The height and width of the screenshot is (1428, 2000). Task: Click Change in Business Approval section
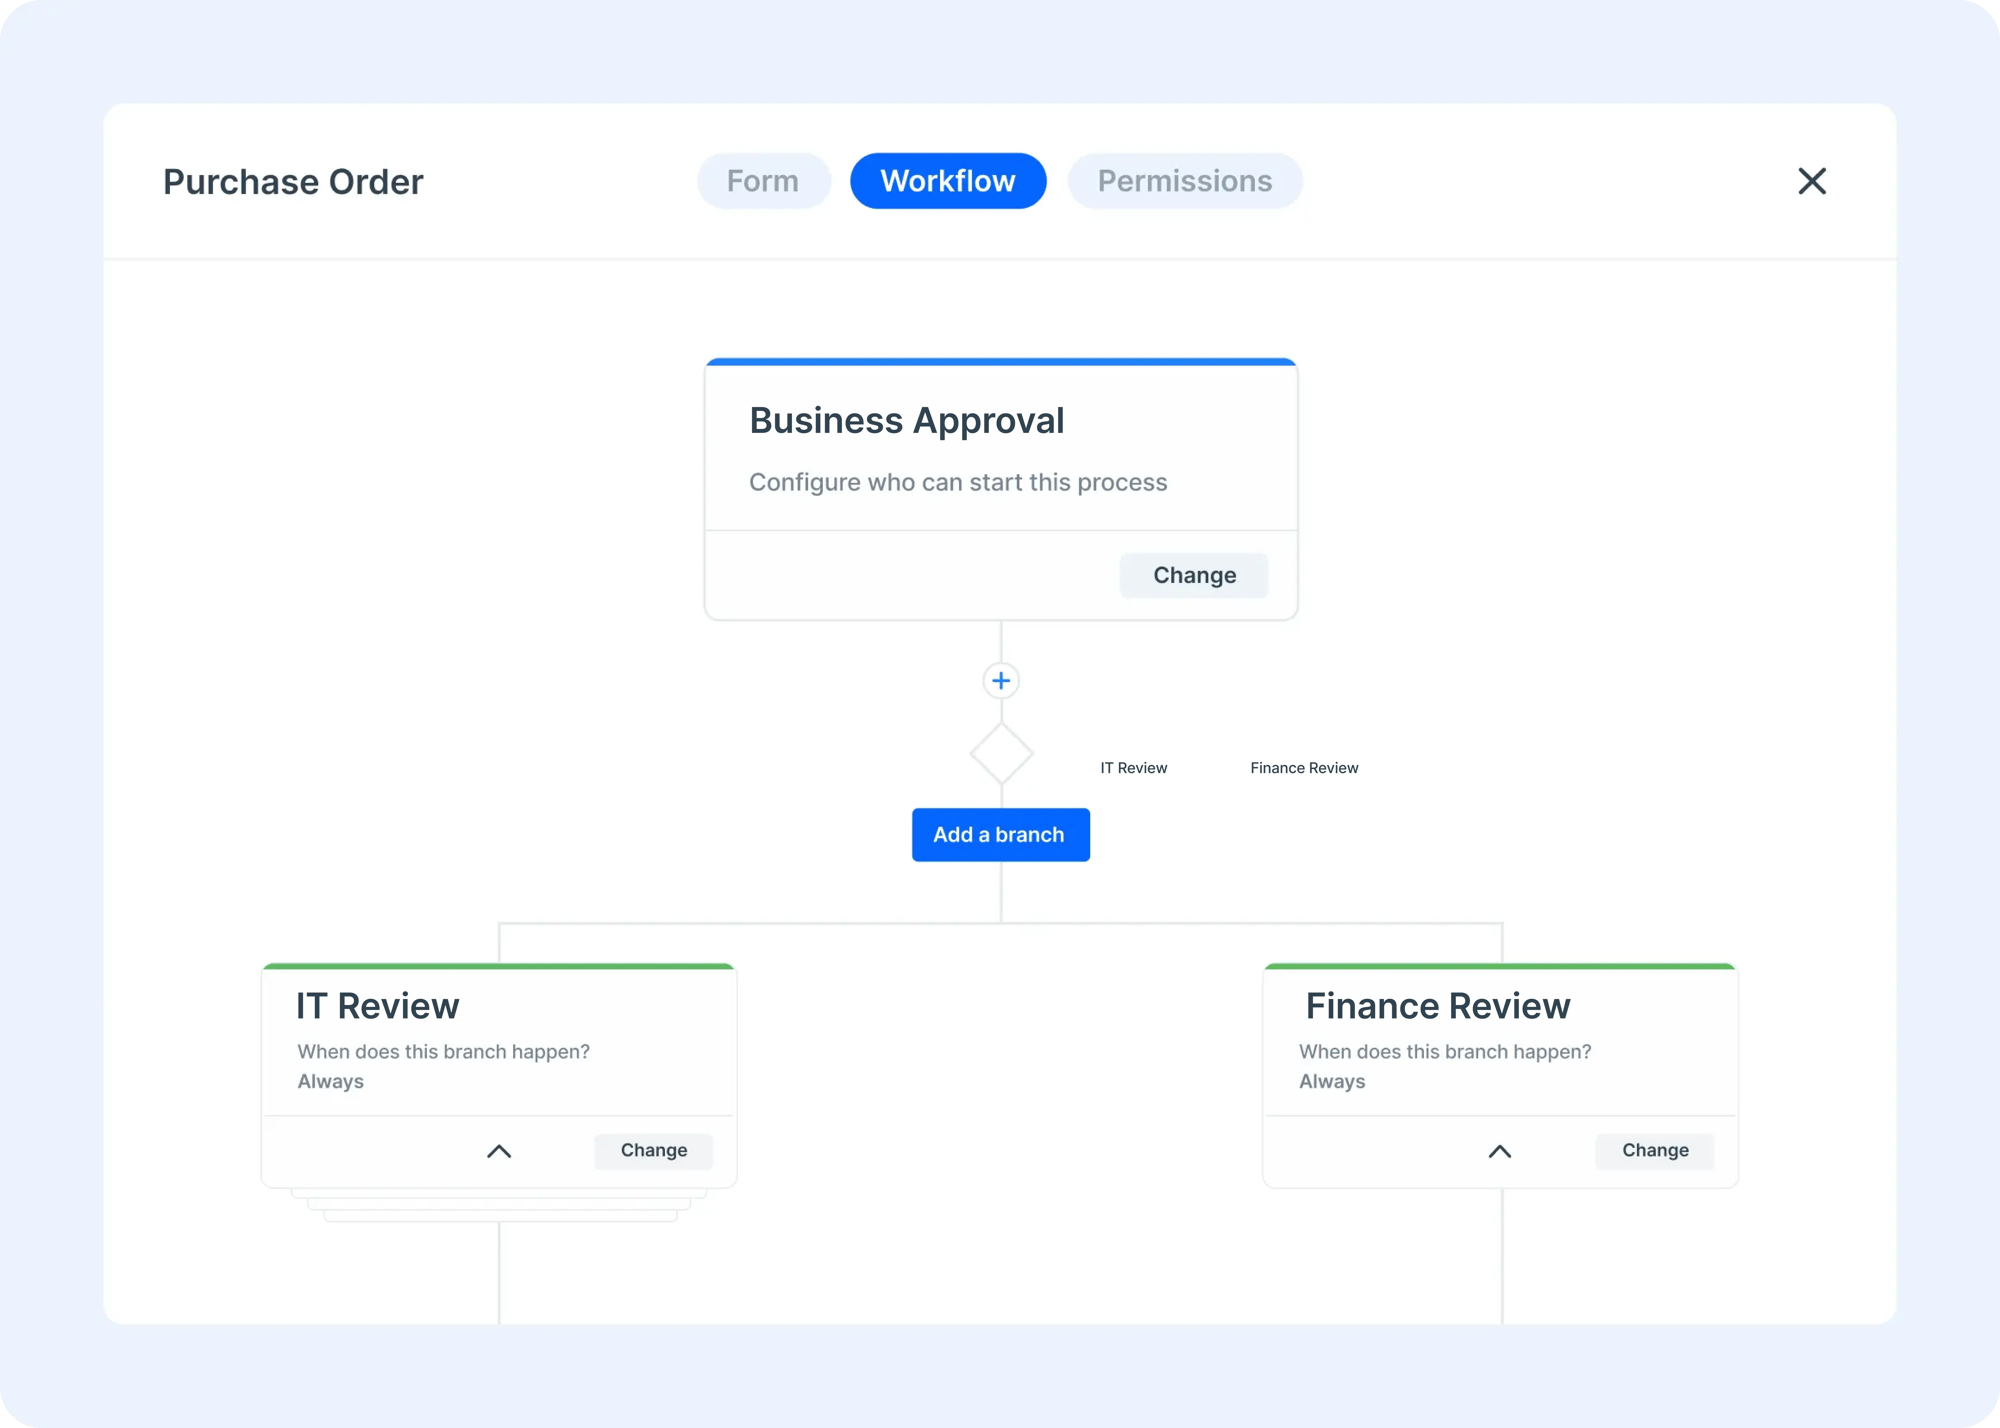(x=1193, y=575)
